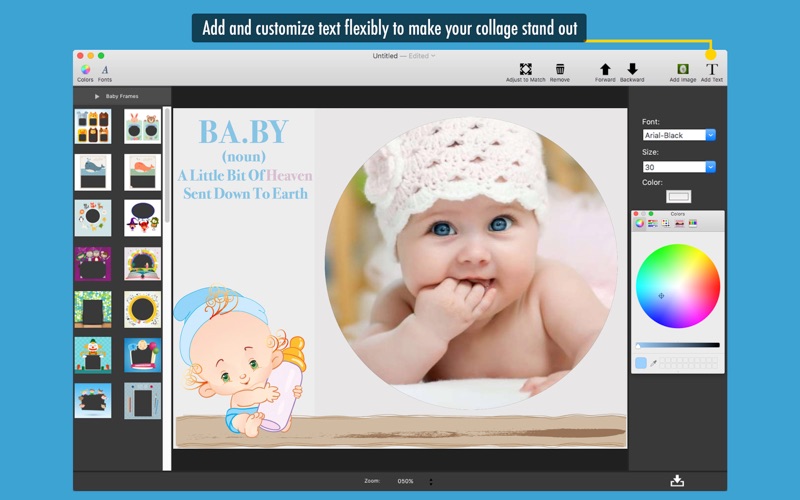
Task: Select the bunny and bear frame thumbnail
Action: pyautogui.click(x=142, y=126)
